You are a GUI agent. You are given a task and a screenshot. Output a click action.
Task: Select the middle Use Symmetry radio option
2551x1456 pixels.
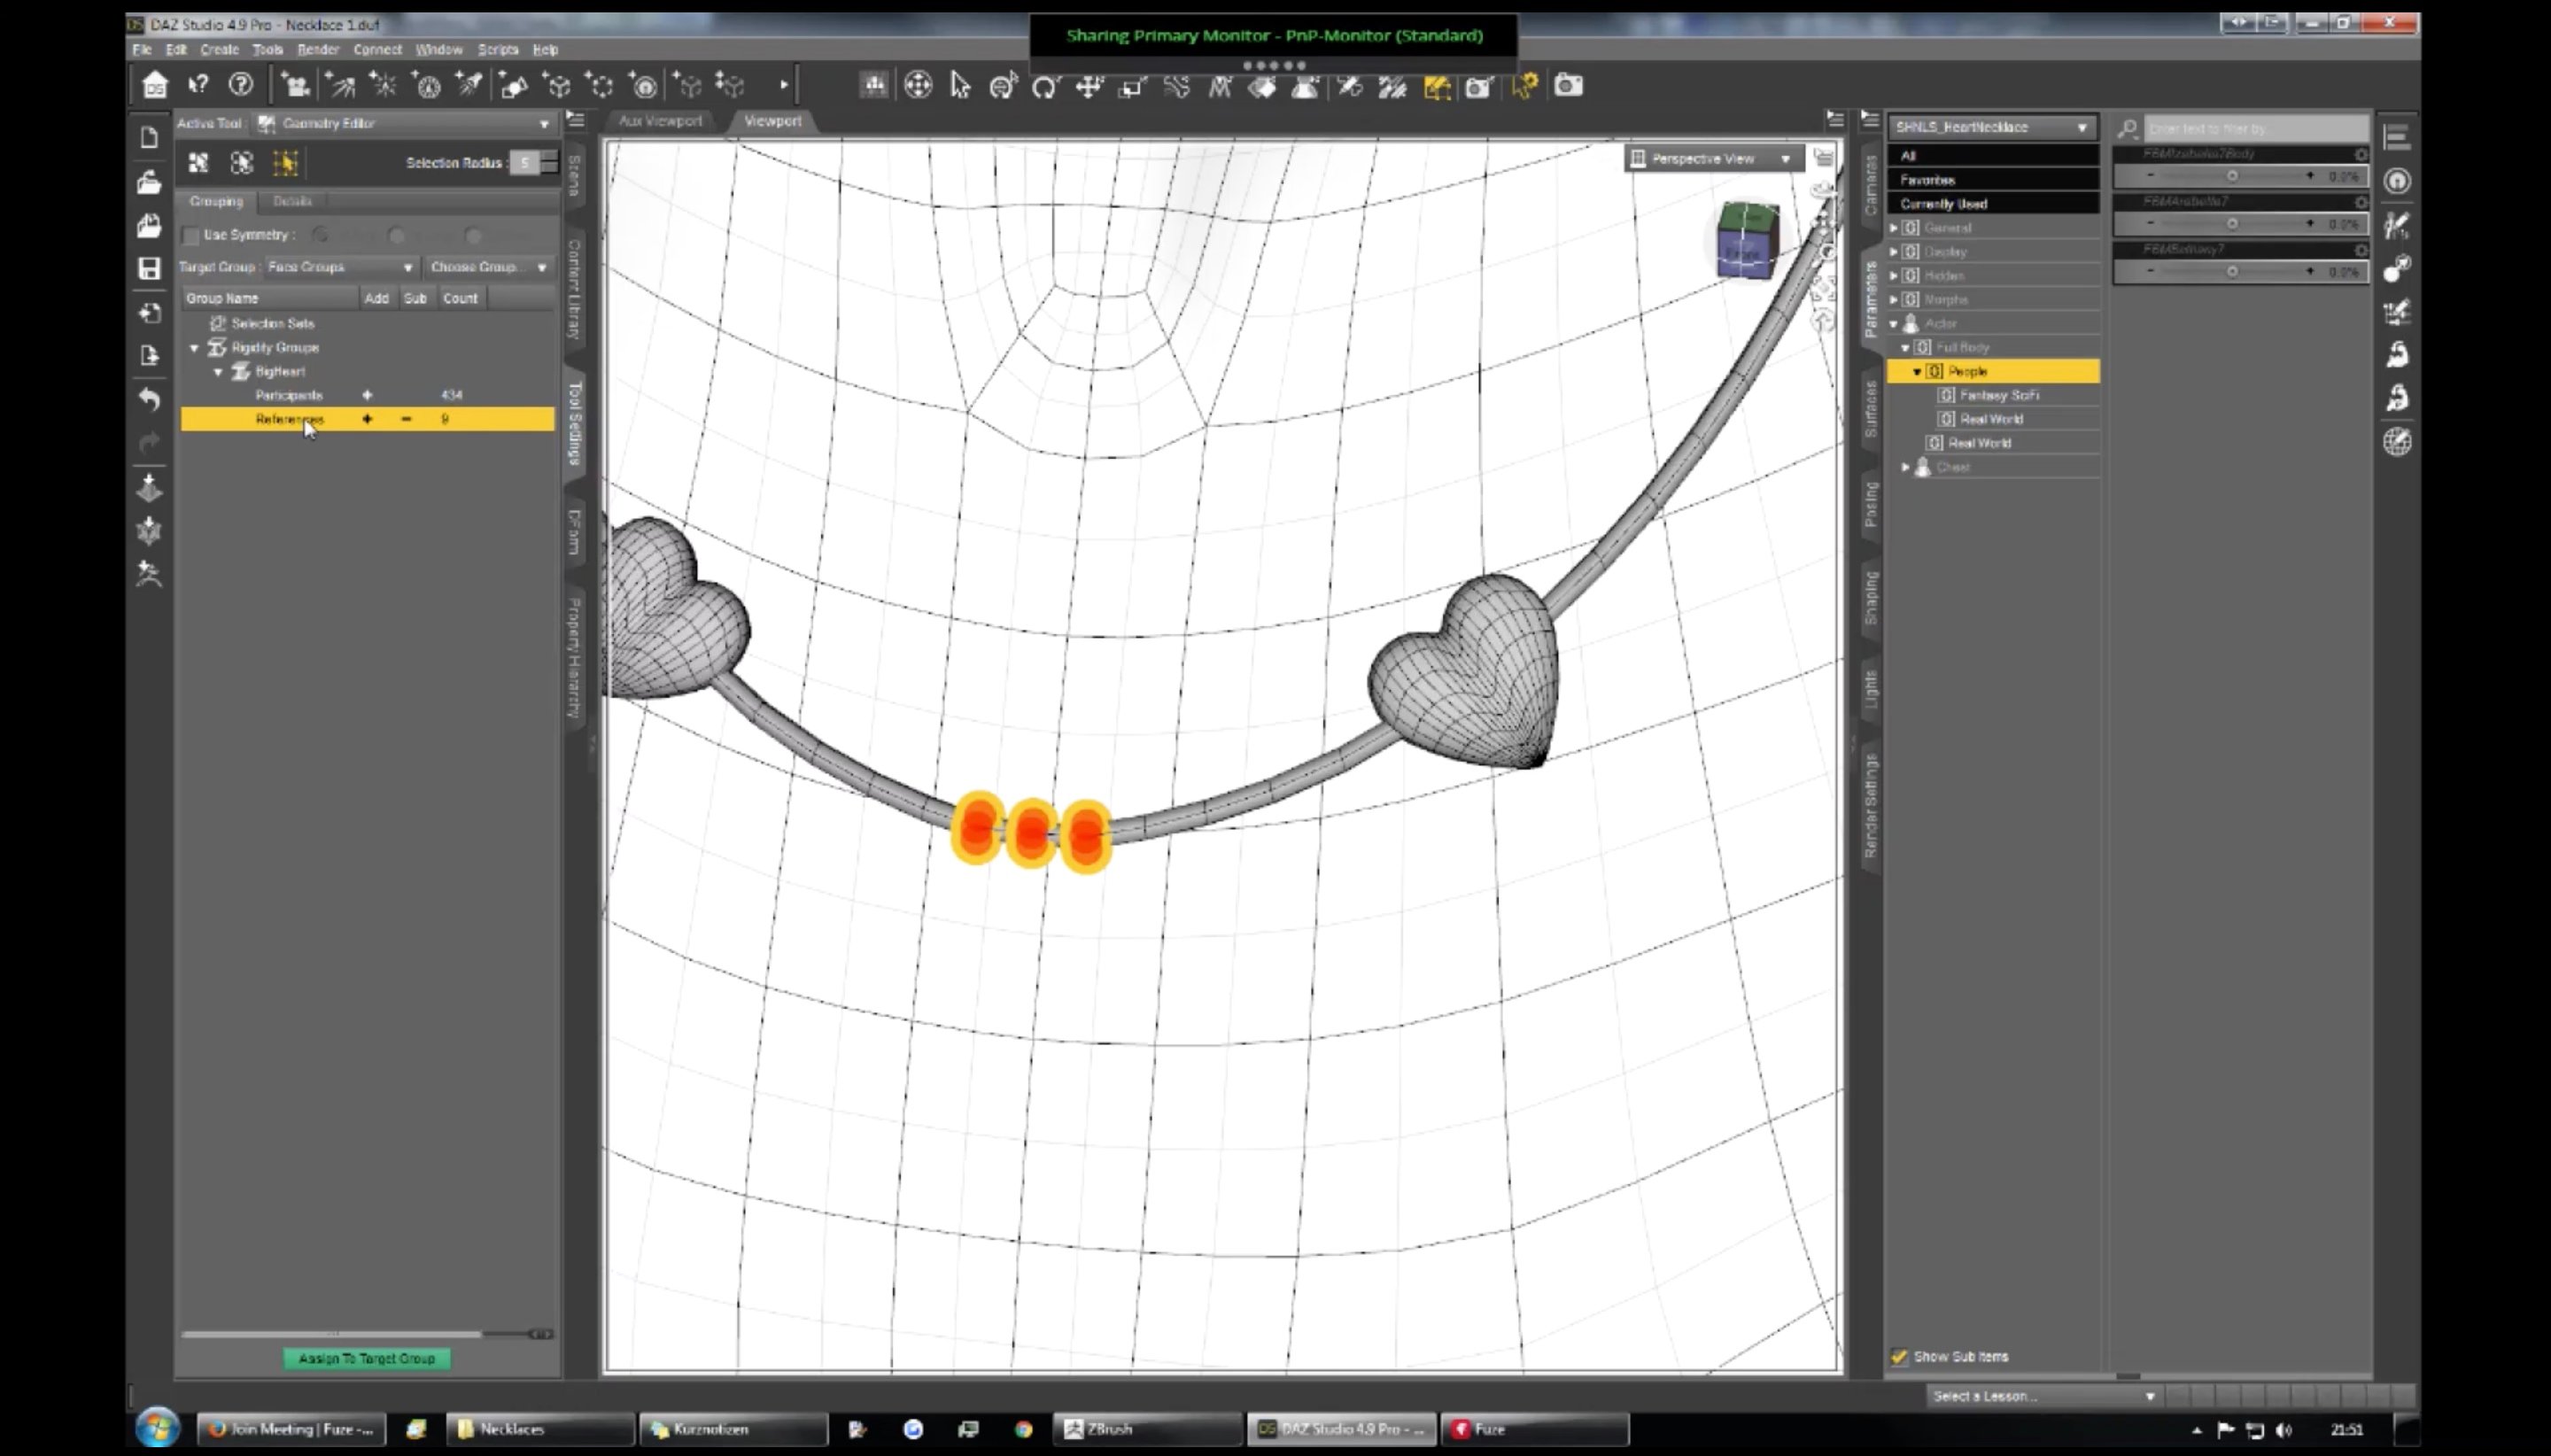(x=397, y=235)
